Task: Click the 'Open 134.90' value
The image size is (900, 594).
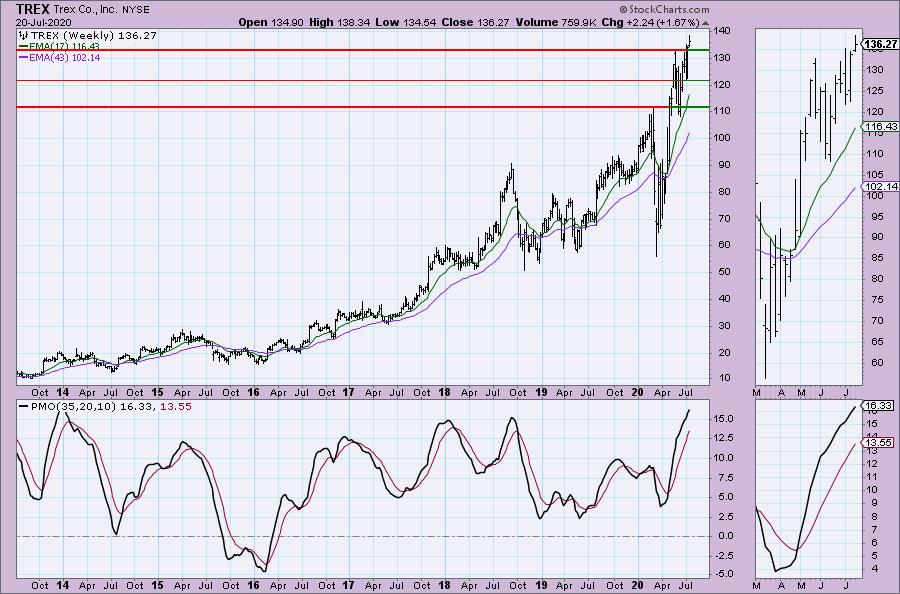Action: click(x=270, y=22)
